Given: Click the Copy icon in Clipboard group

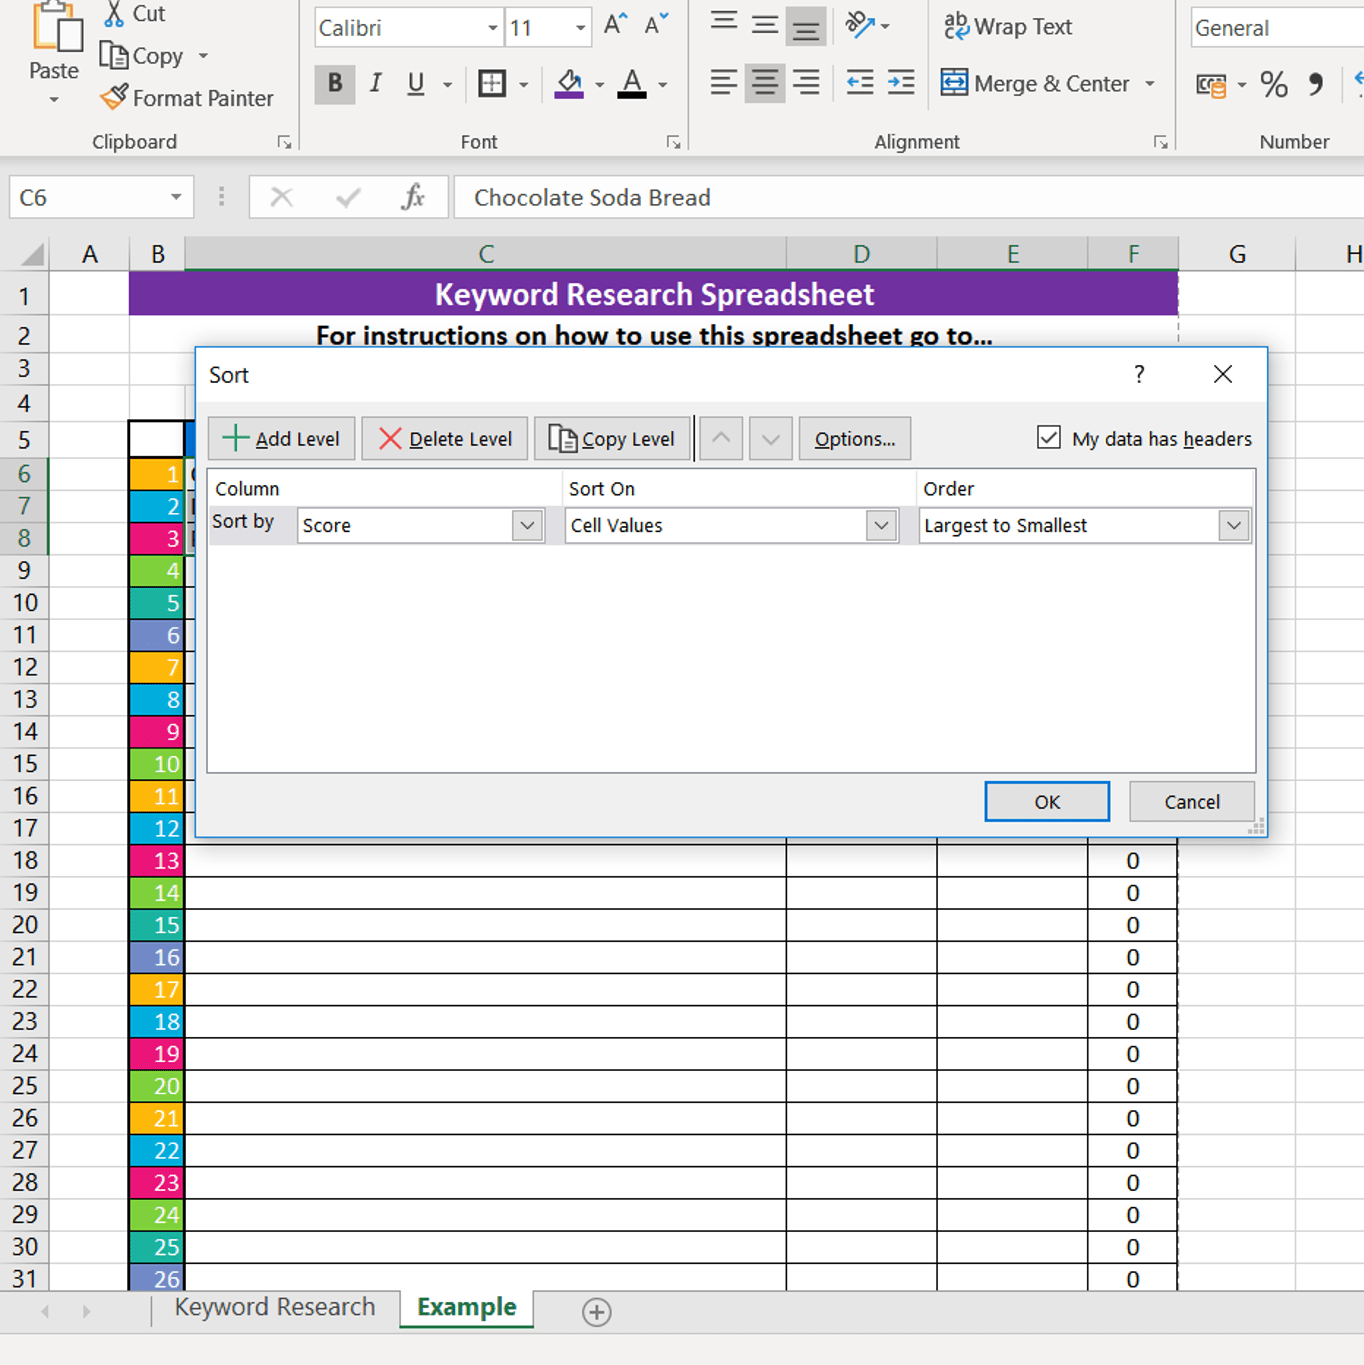Looking at the screenshot, I should pyautogui.click(x=113, y=56).
